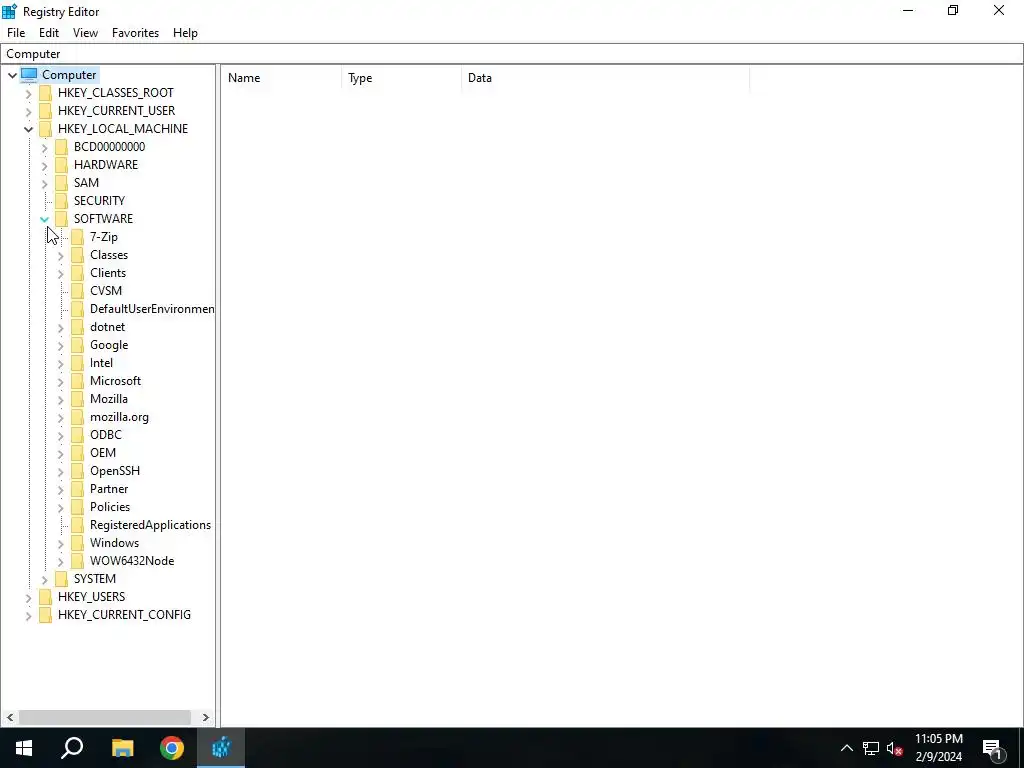Click the HARDWARE folder icon
This screenshot has height=768, width=1024.
click(61, 165)
